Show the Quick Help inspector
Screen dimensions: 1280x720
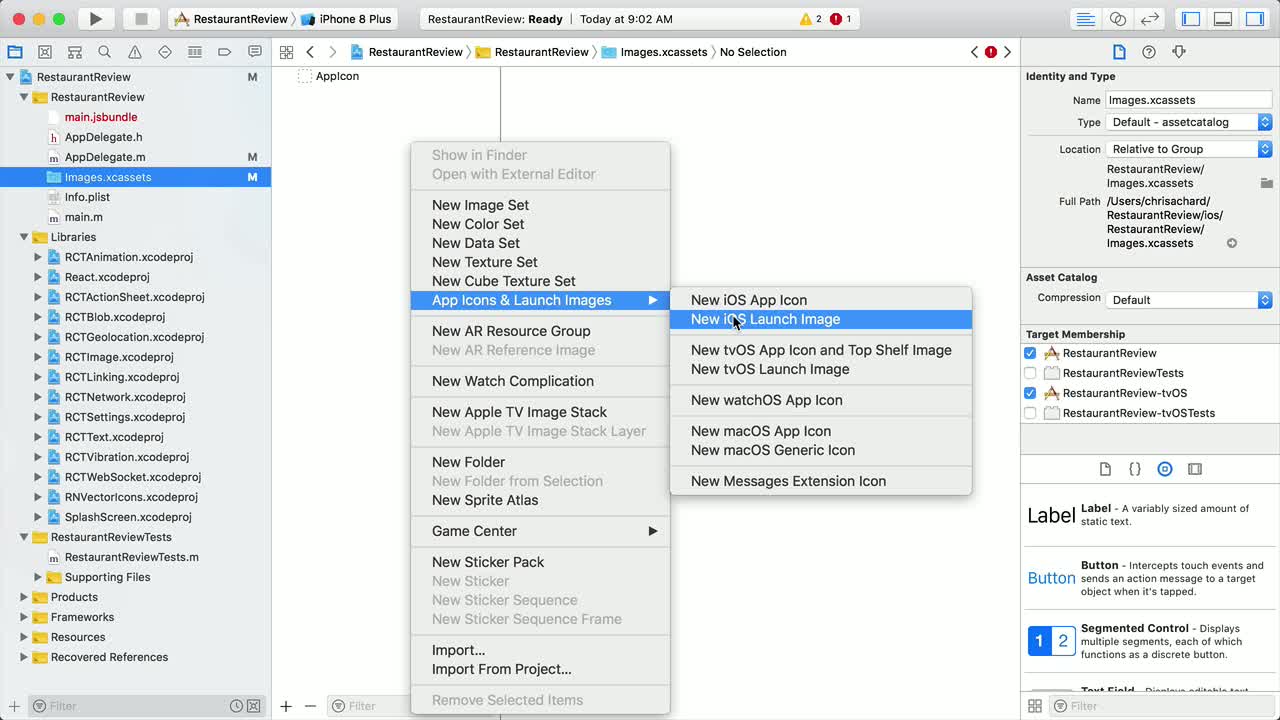1149,52
